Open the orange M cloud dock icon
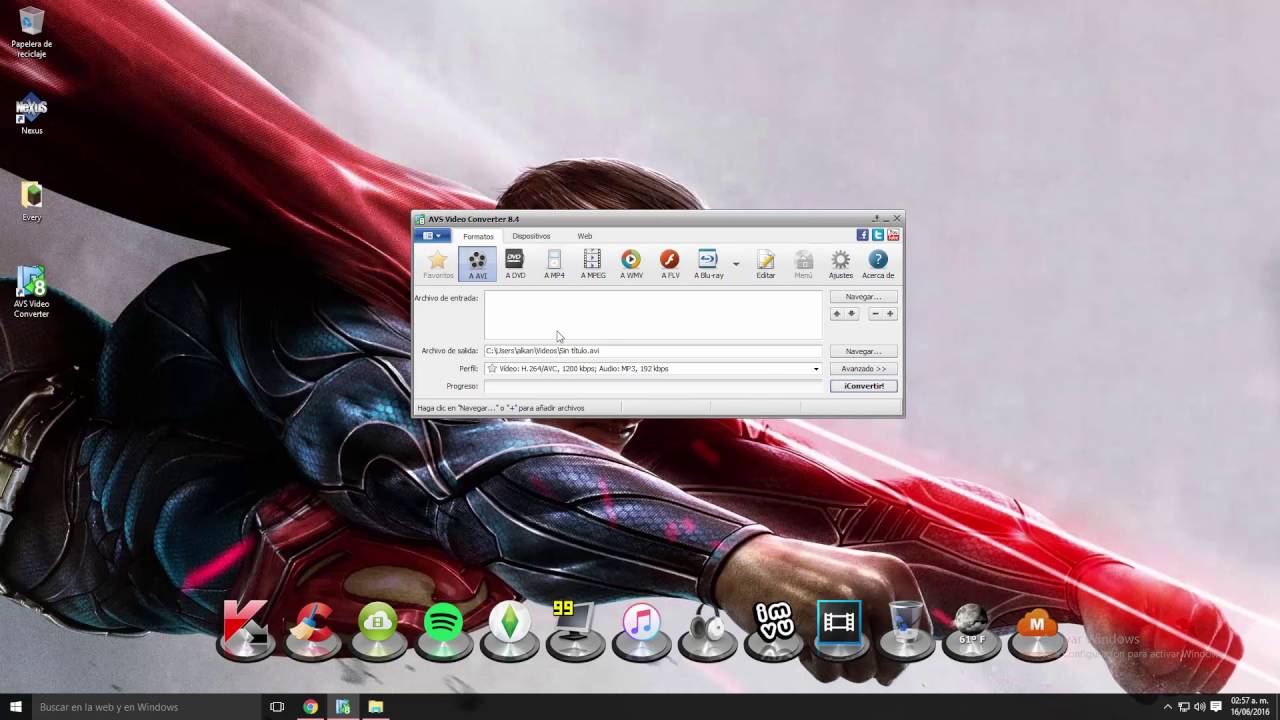Image resolution: width=1280 pixels, height=720 pixels. (x=1037, y=630)
